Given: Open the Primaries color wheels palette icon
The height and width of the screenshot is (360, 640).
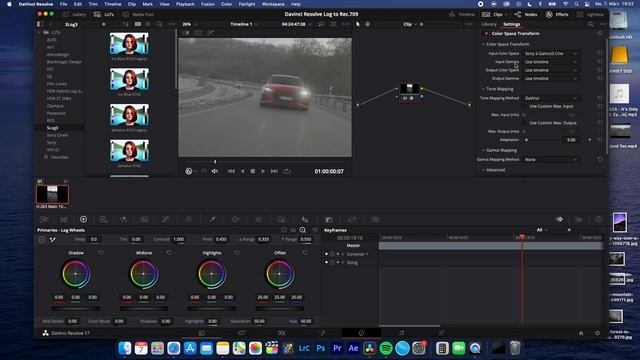Looking at the screenshot, I should coord(83,220).
